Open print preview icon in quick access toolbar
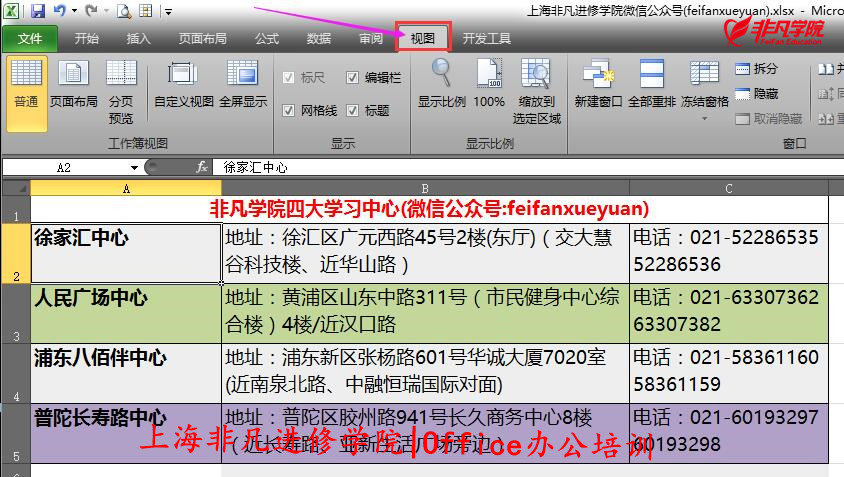 (x=124, y=10)
